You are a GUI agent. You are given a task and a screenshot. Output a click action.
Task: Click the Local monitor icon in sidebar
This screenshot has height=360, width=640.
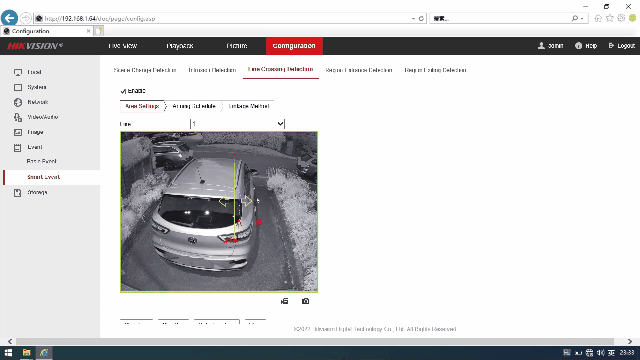point(18,72)
